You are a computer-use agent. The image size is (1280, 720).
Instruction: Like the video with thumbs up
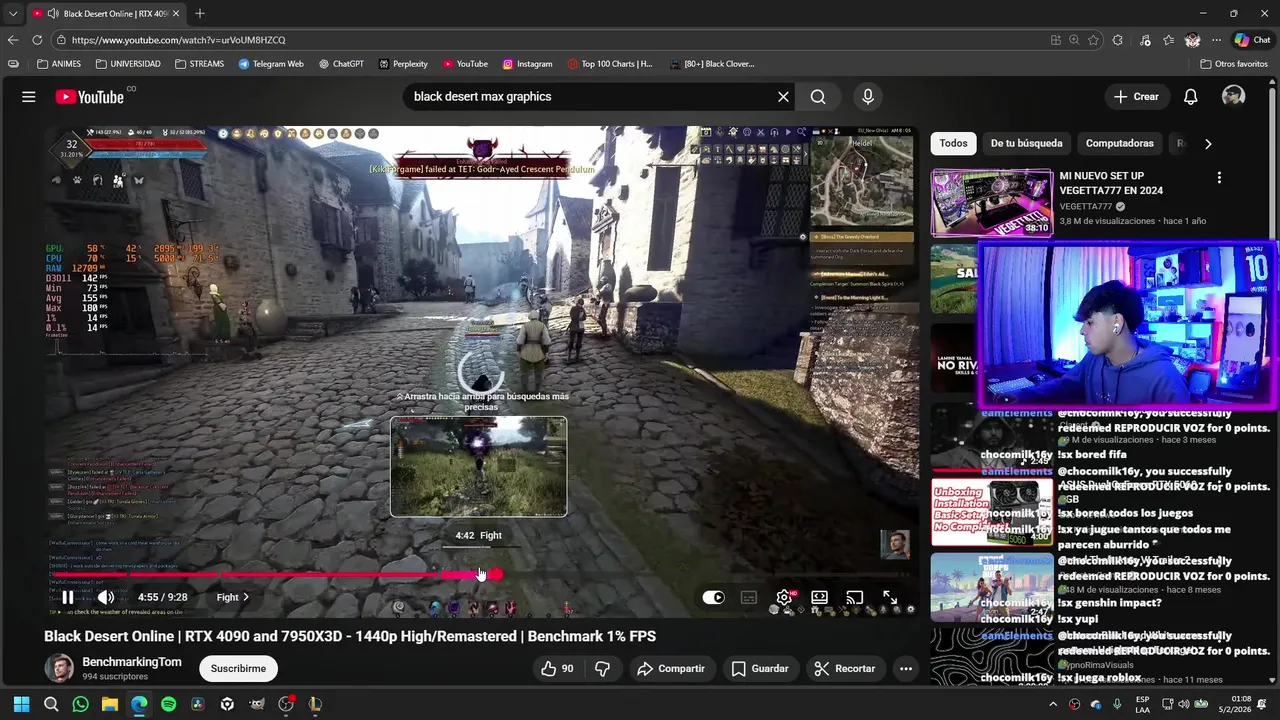pyautogui.click(x=558, y=668)
